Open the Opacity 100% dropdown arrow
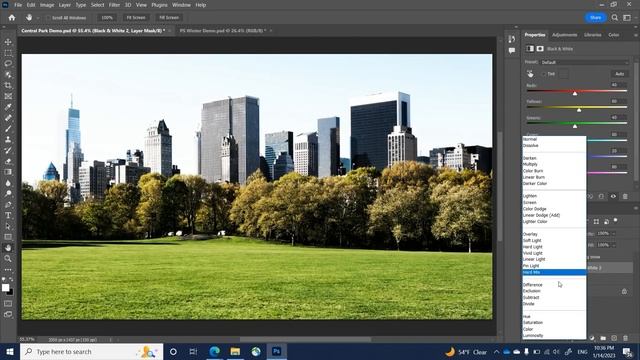The image size is (640, 360). tap(613, 233)
